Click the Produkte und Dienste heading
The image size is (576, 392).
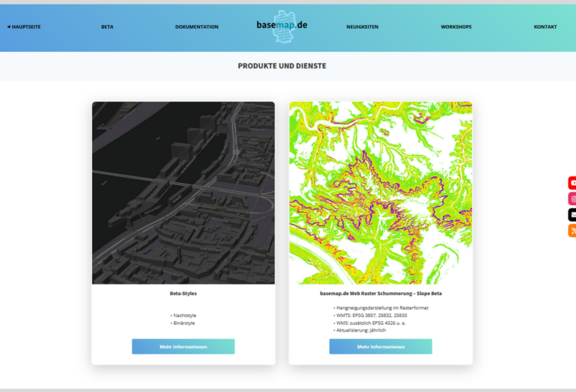click(282, 66)
